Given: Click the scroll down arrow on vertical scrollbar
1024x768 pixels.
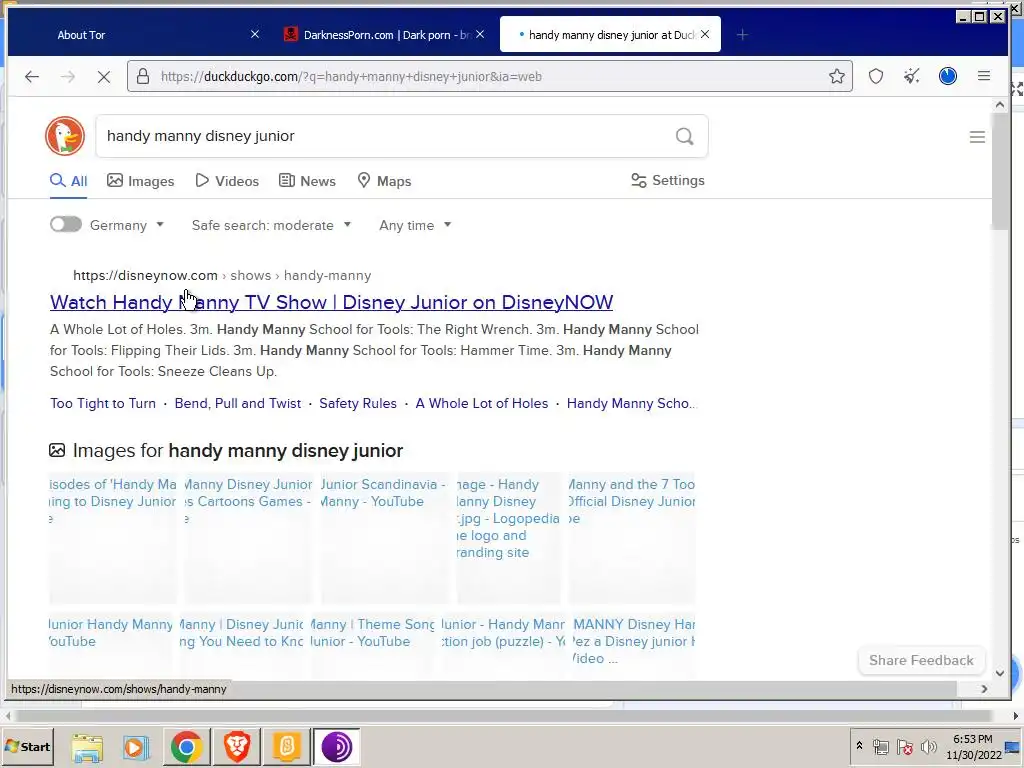Looking at the screenshot, I should (999, 673).
